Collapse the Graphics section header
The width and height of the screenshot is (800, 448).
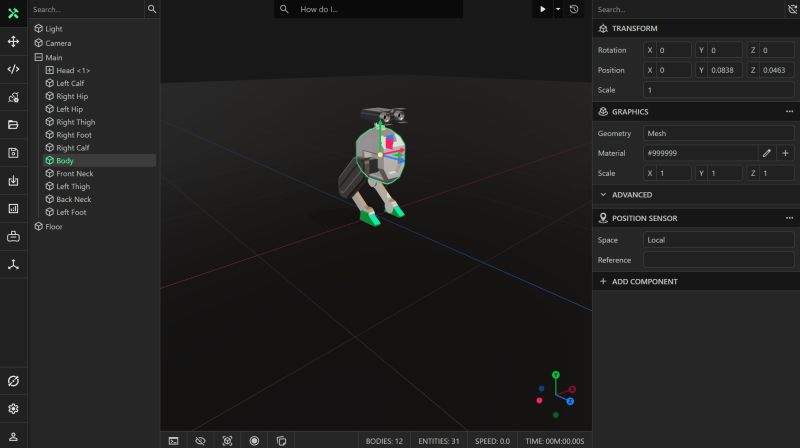click(696, 111)
